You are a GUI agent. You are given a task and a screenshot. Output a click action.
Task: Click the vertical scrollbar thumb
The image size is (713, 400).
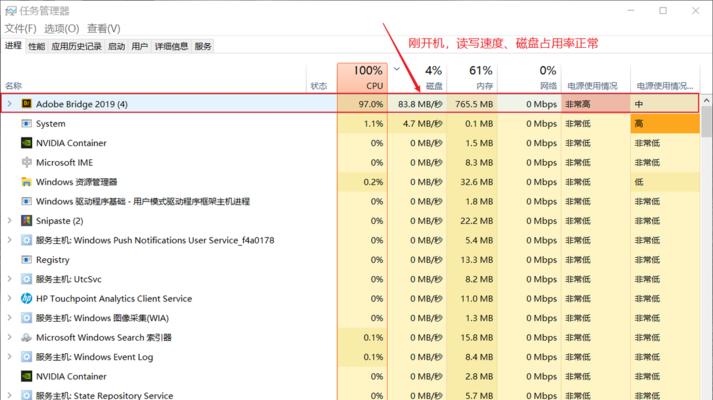(x=706, y=122)
